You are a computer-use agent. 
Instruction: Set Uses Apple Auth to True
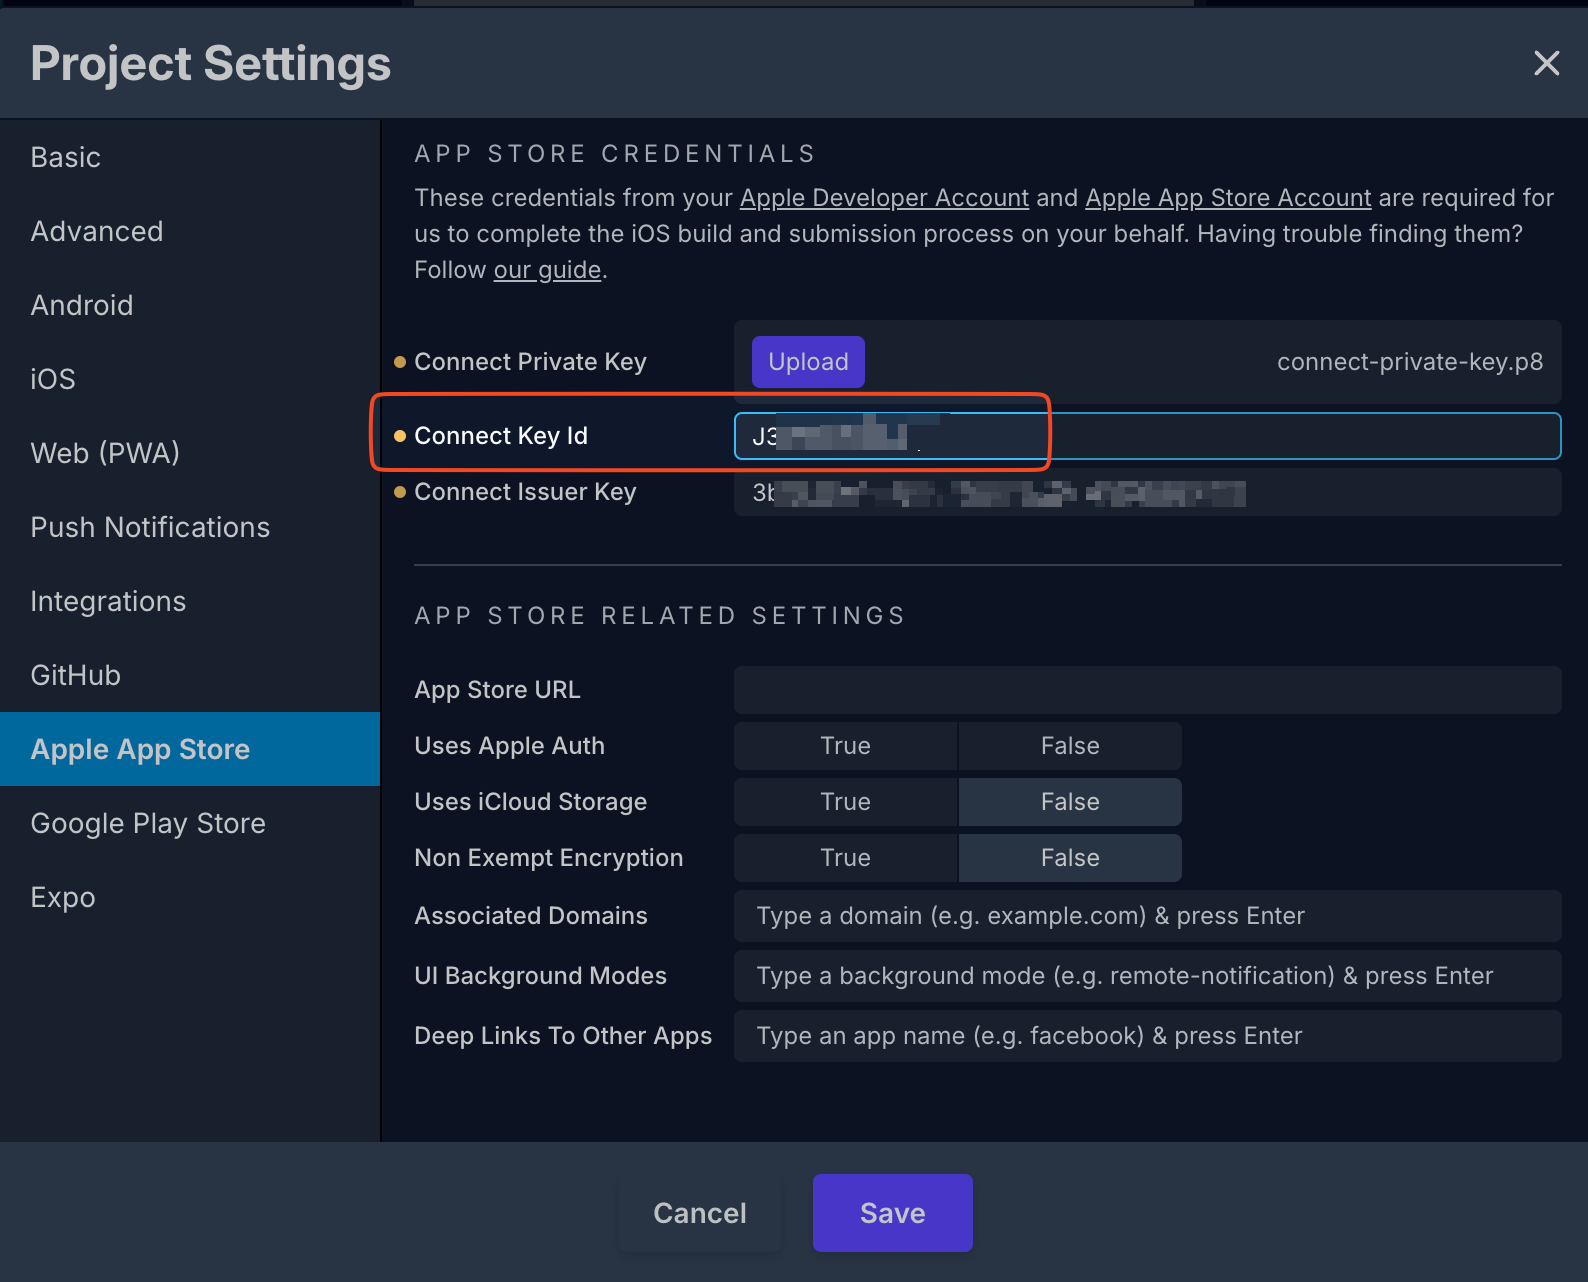pyautogui.click(x=845, y=746)
